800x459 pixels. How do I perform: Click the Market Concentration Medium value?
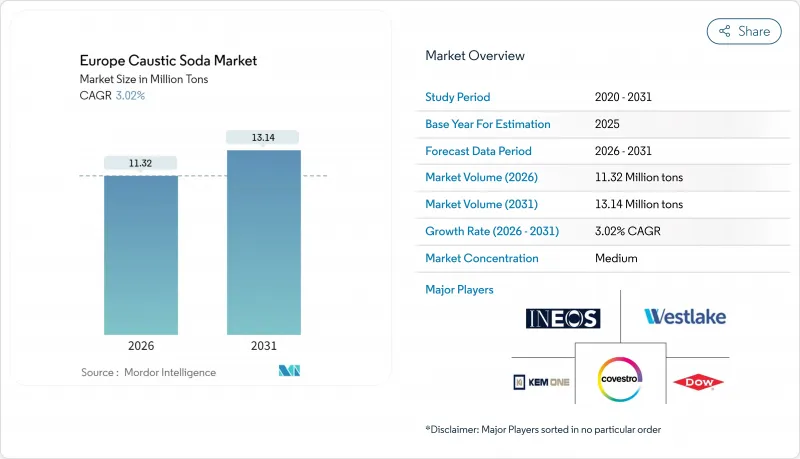tap(615, 258)
